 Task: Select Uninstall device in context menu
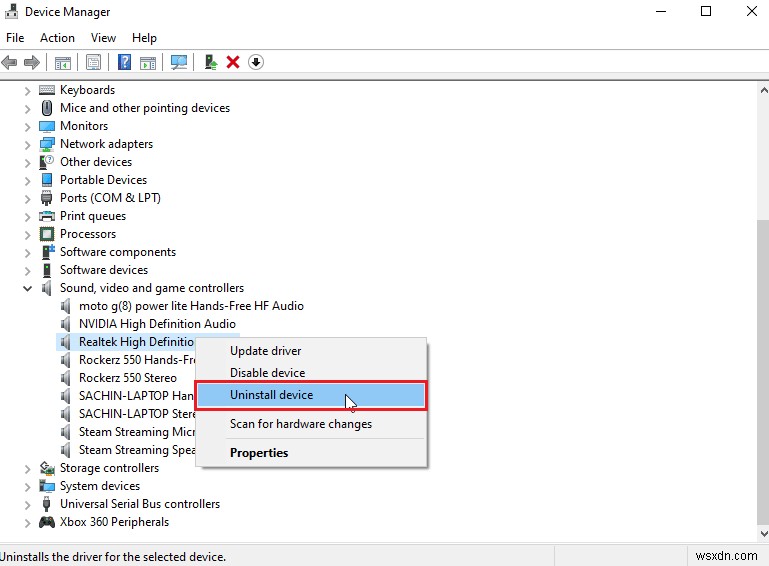click(x=311, y=395)
